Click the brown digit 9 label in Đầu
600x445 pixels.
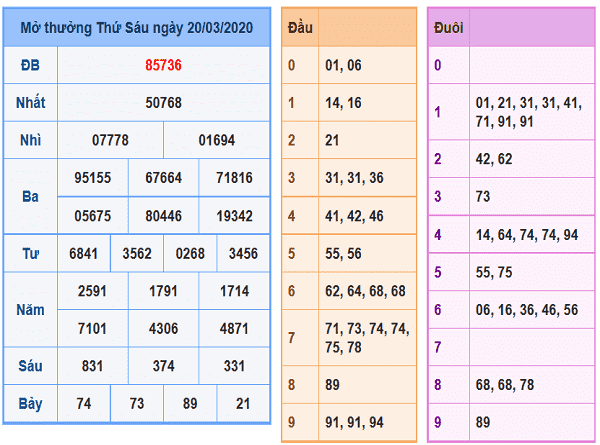coord(292,422)
